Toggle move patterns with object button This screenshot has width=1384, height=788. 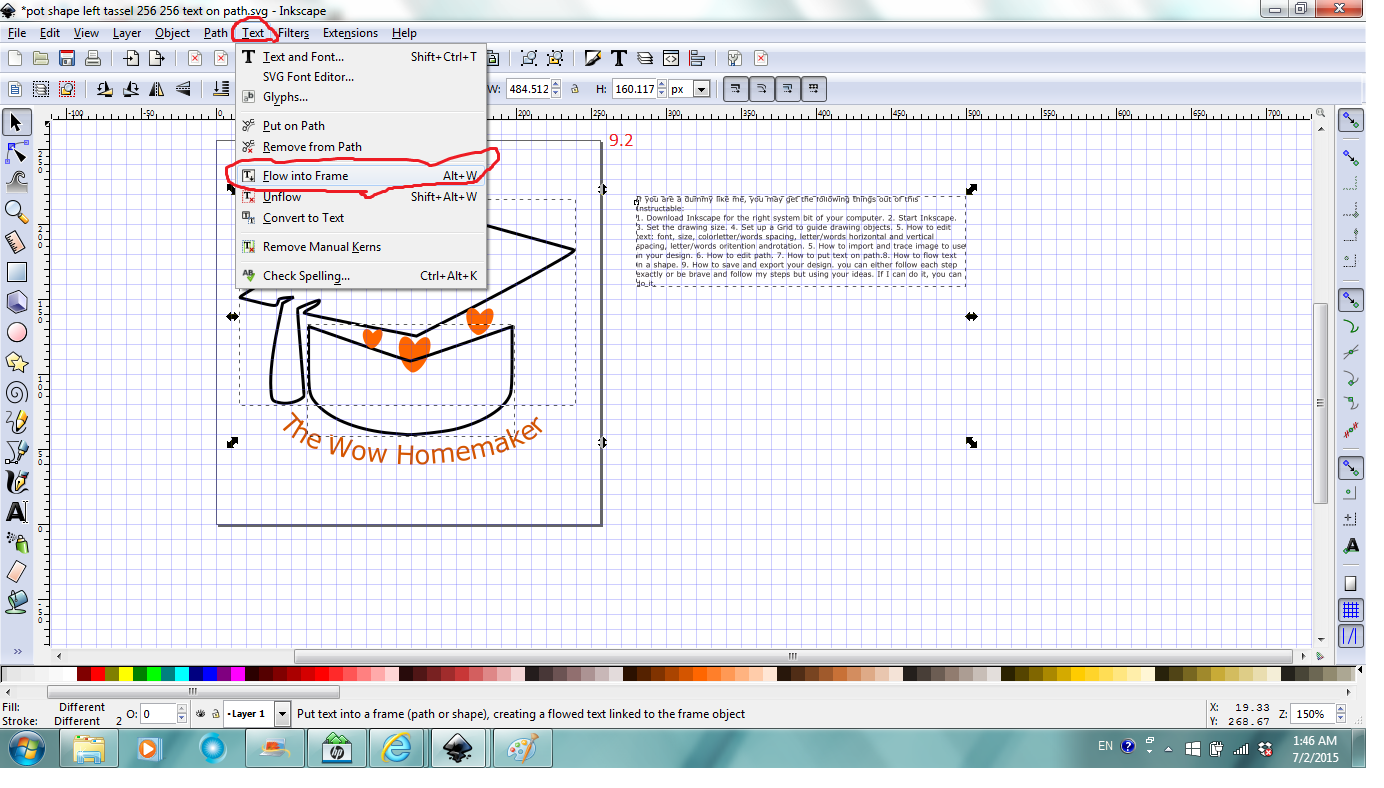[x=814, y=89]
